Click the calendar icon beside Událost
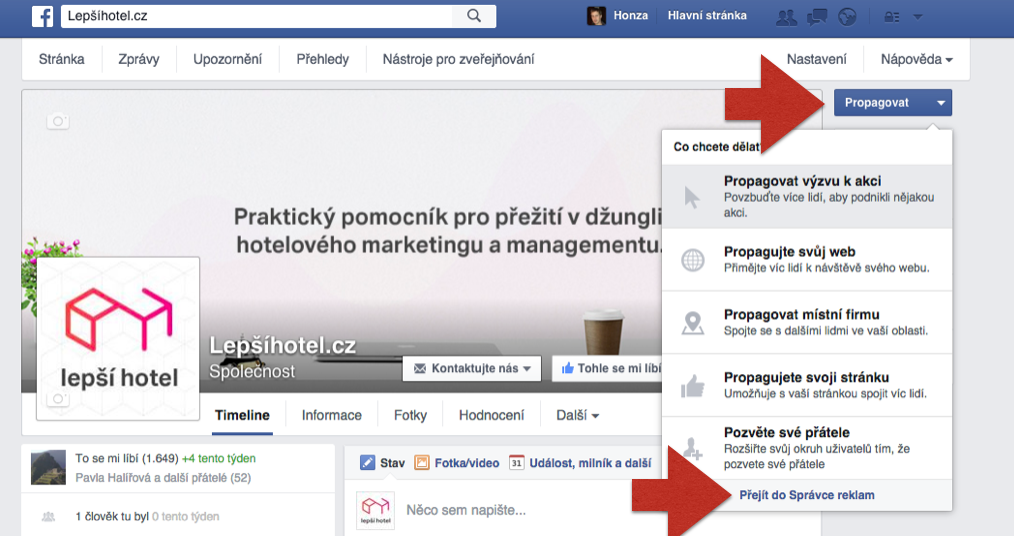This screenshot has height=536, width=1014. click(x=516, y=463)
